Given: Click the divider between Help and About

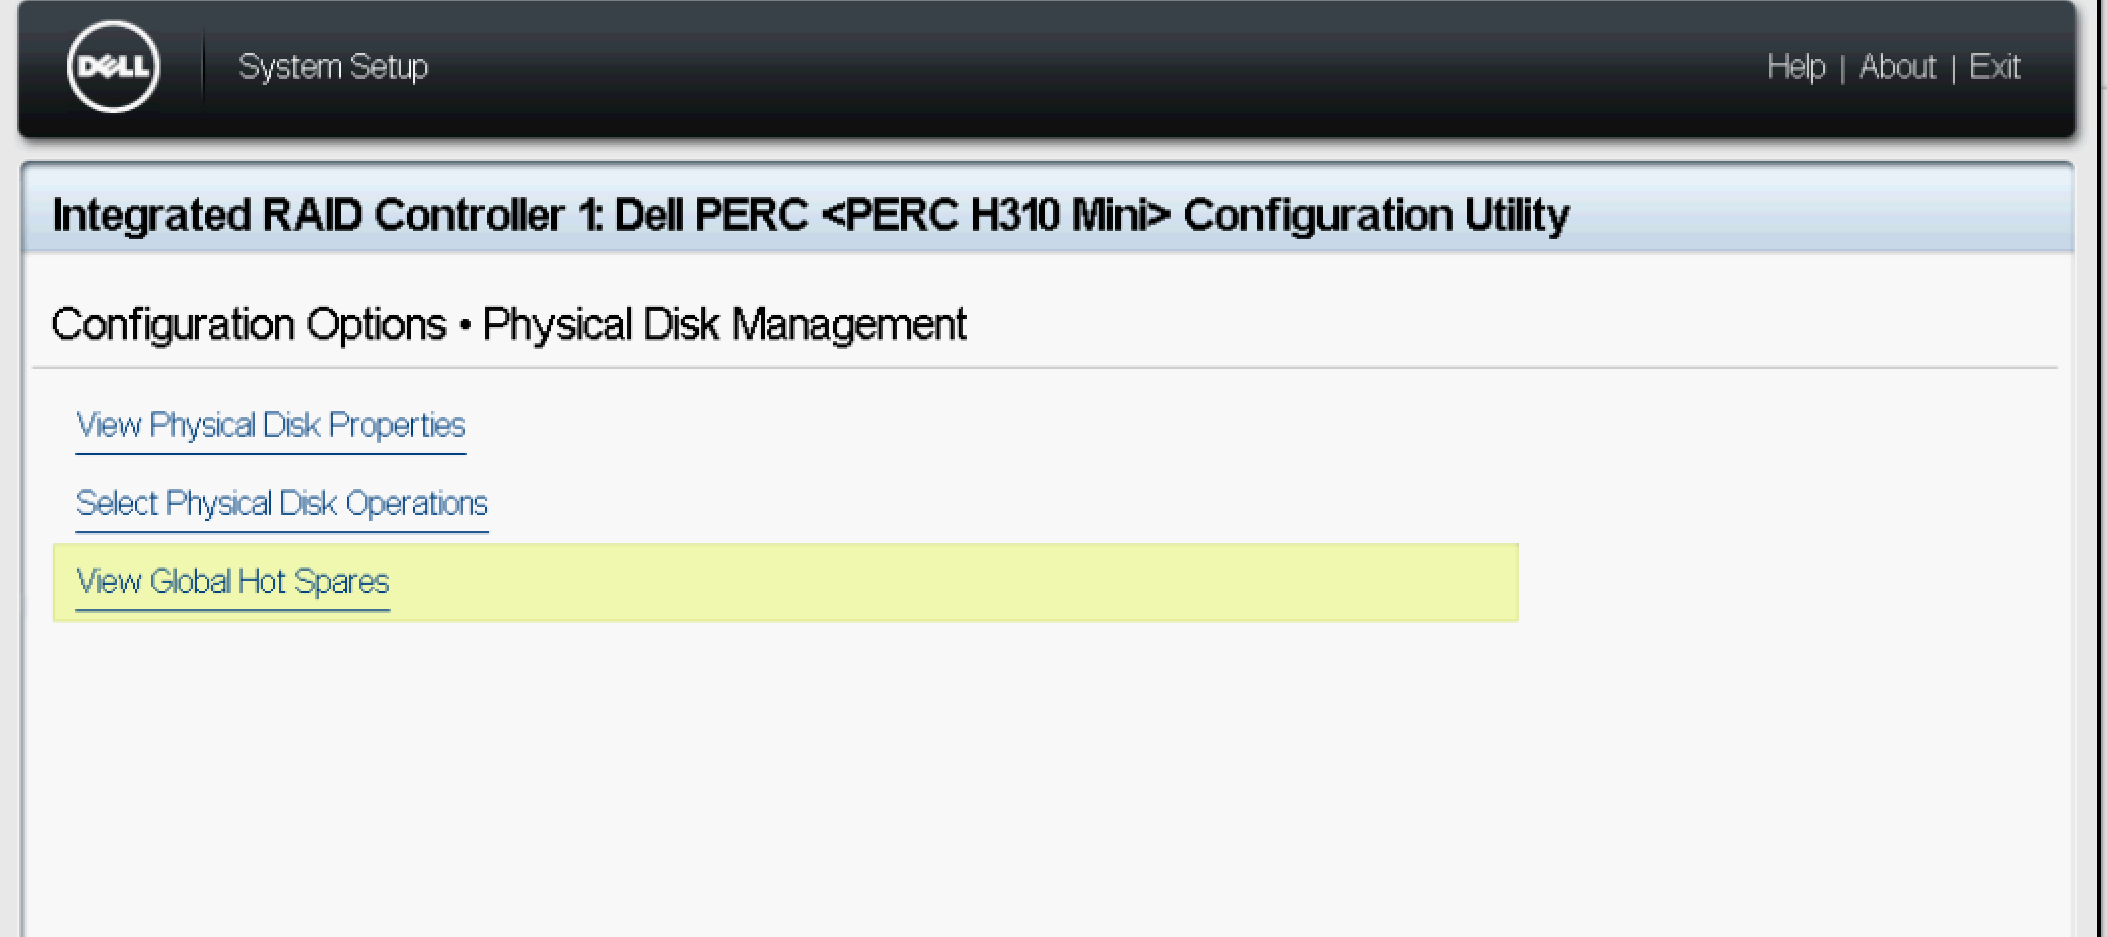Looking at the screenshot, I should 1842,69.
